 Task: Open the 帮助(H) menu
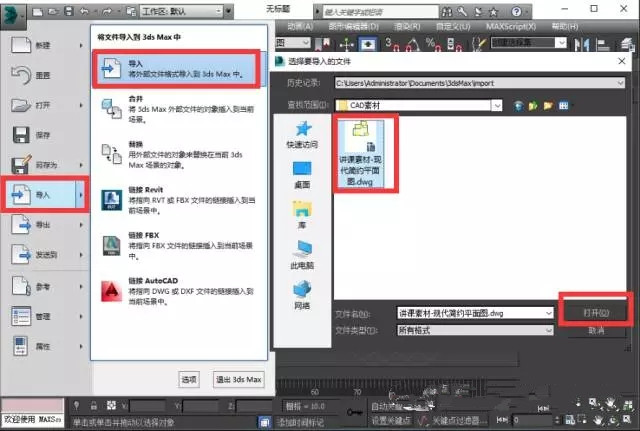[565, 27]
